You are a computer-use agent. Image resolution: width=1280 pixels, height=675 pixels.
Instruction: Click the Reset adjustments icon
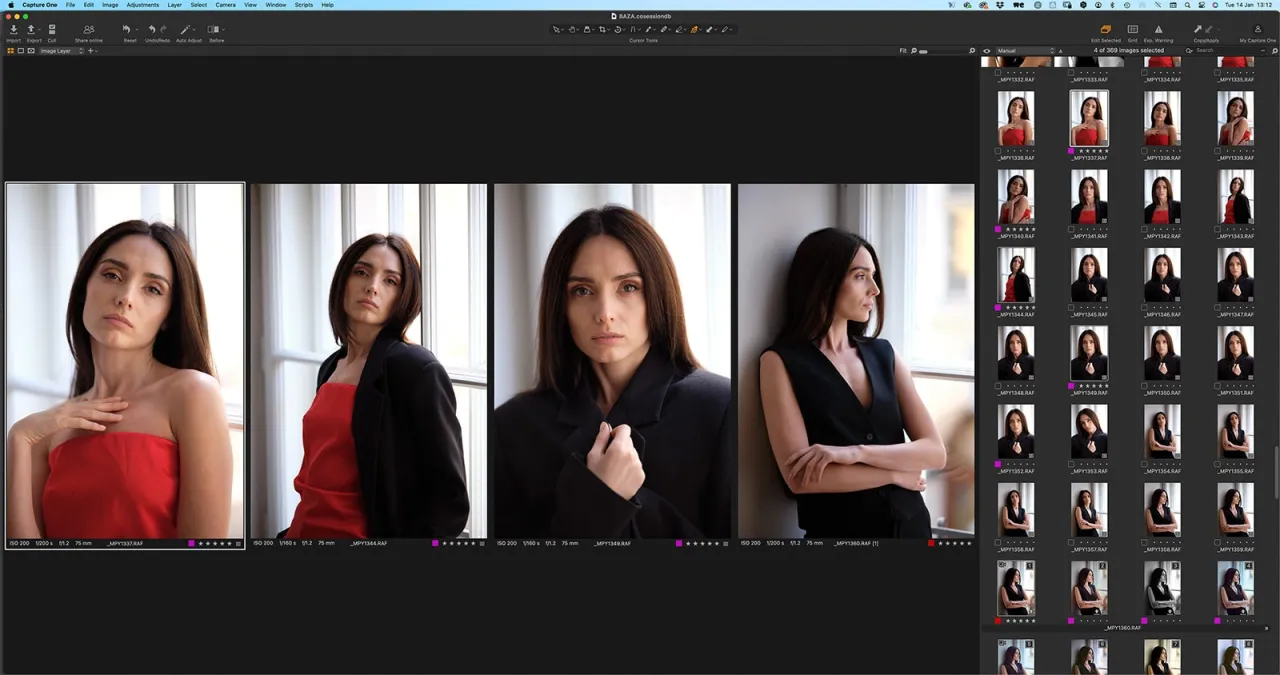click(127, 28)
